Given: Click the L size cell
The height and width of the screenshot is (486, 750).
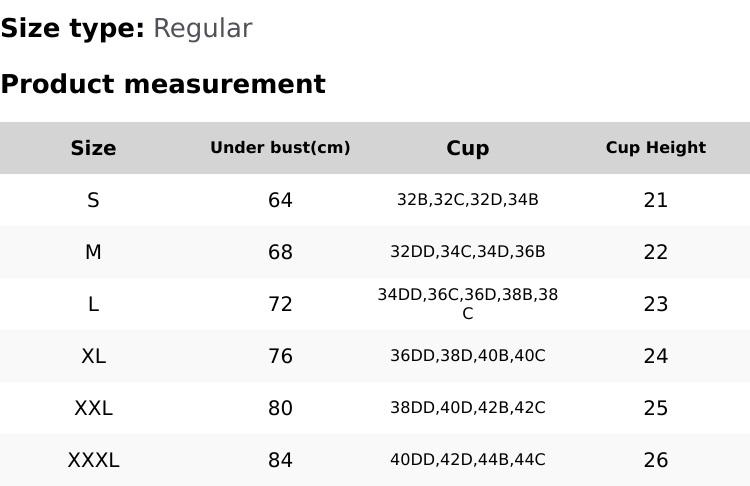Looking at the screenshot, I should (x=93, y=304).
